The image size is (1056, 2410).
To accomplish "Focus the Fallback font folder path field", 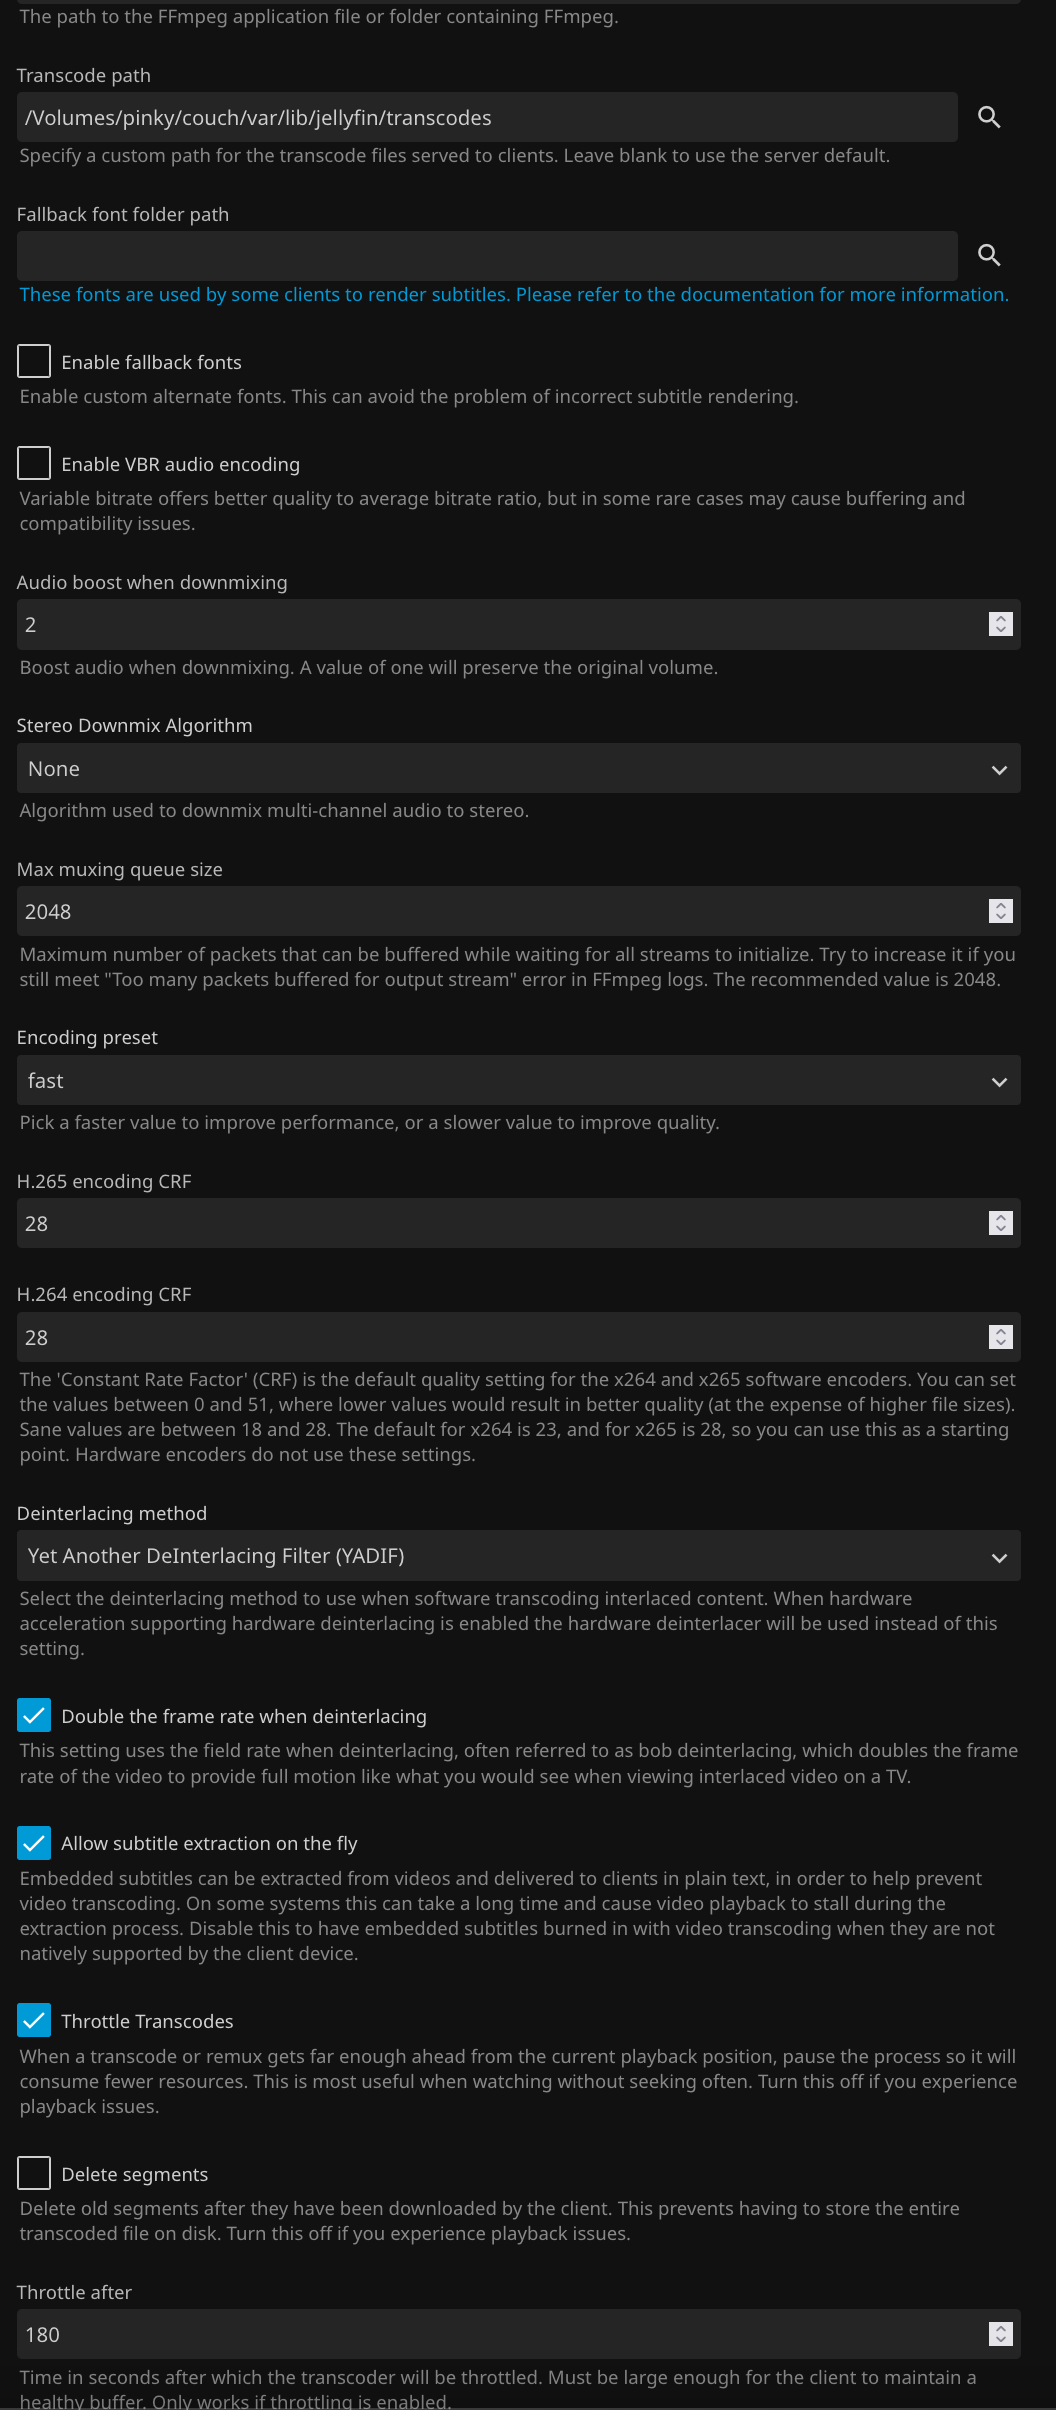I will (486, 256).
